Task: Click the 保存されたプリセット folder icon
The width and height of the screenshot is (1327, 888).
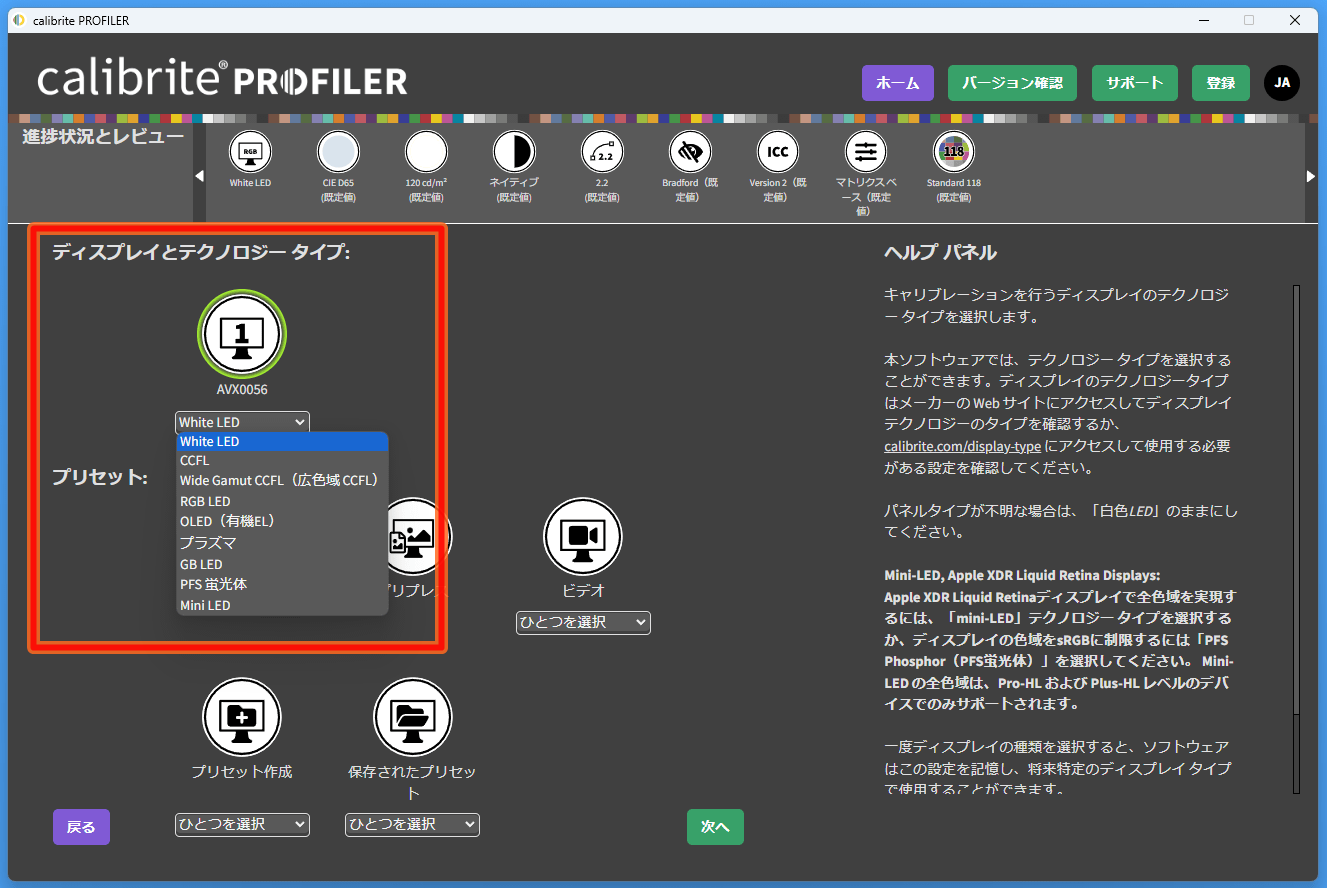Action: (413, 717)
